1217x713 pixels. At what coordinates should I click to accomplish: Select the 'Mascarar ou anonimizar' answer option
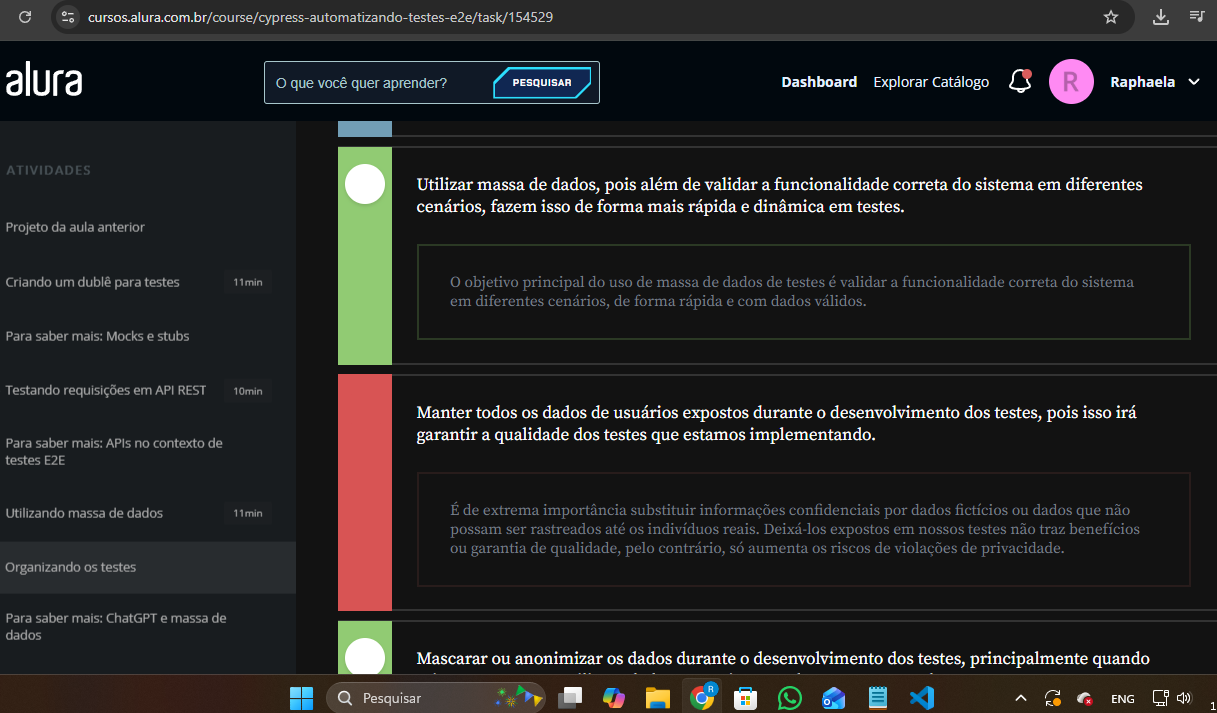pos(365,657)
